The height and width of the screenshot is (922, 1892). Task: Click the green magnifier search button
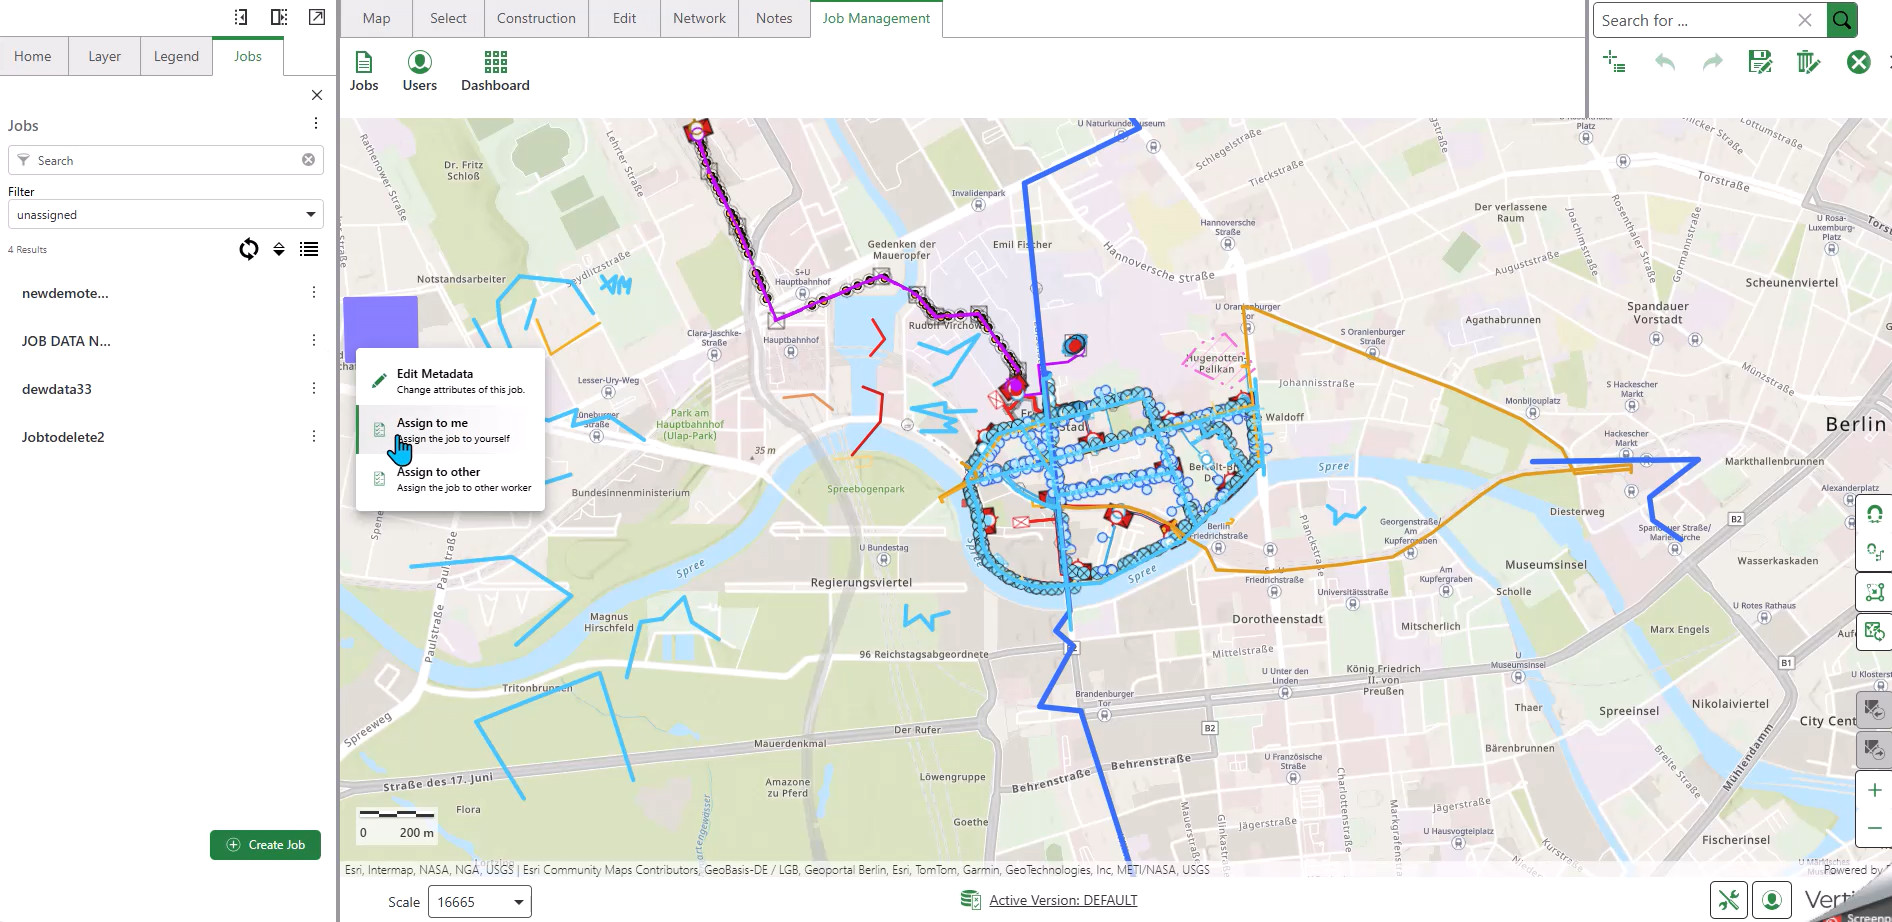(1842, 20)
